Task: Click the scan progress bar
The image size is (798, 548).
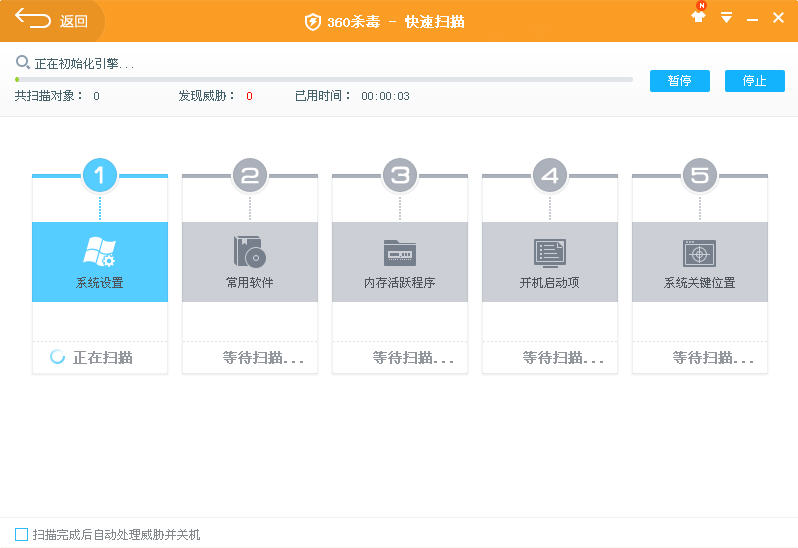Action: pyautogui.click(x=324, y=79)
